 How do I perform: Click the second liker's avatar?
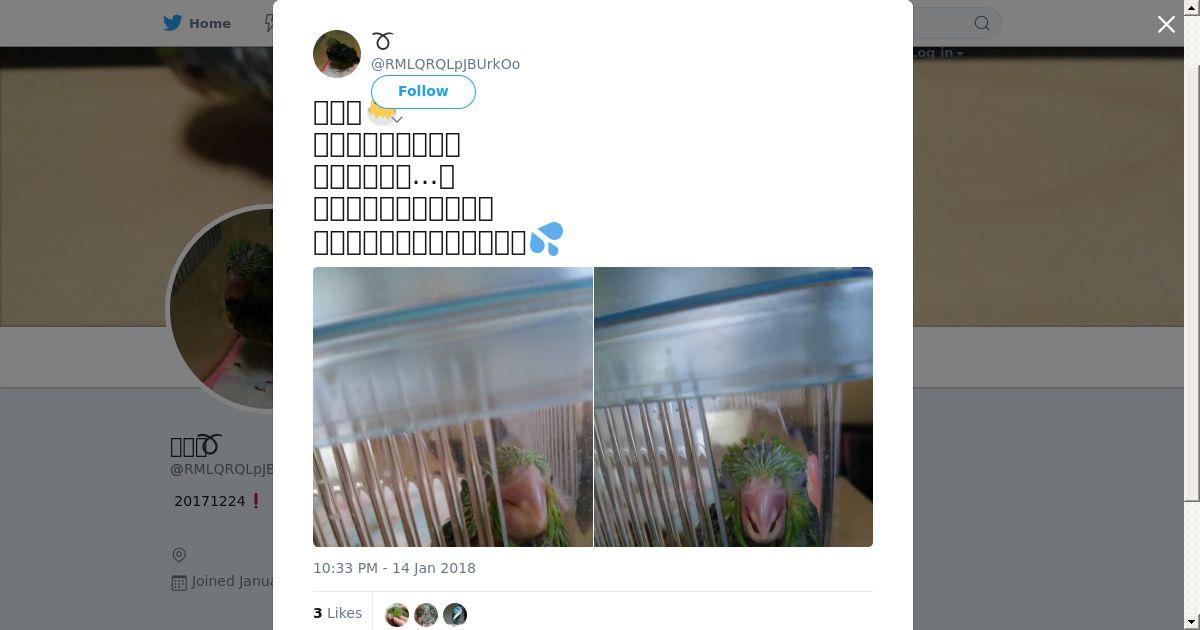click(426, 614)
